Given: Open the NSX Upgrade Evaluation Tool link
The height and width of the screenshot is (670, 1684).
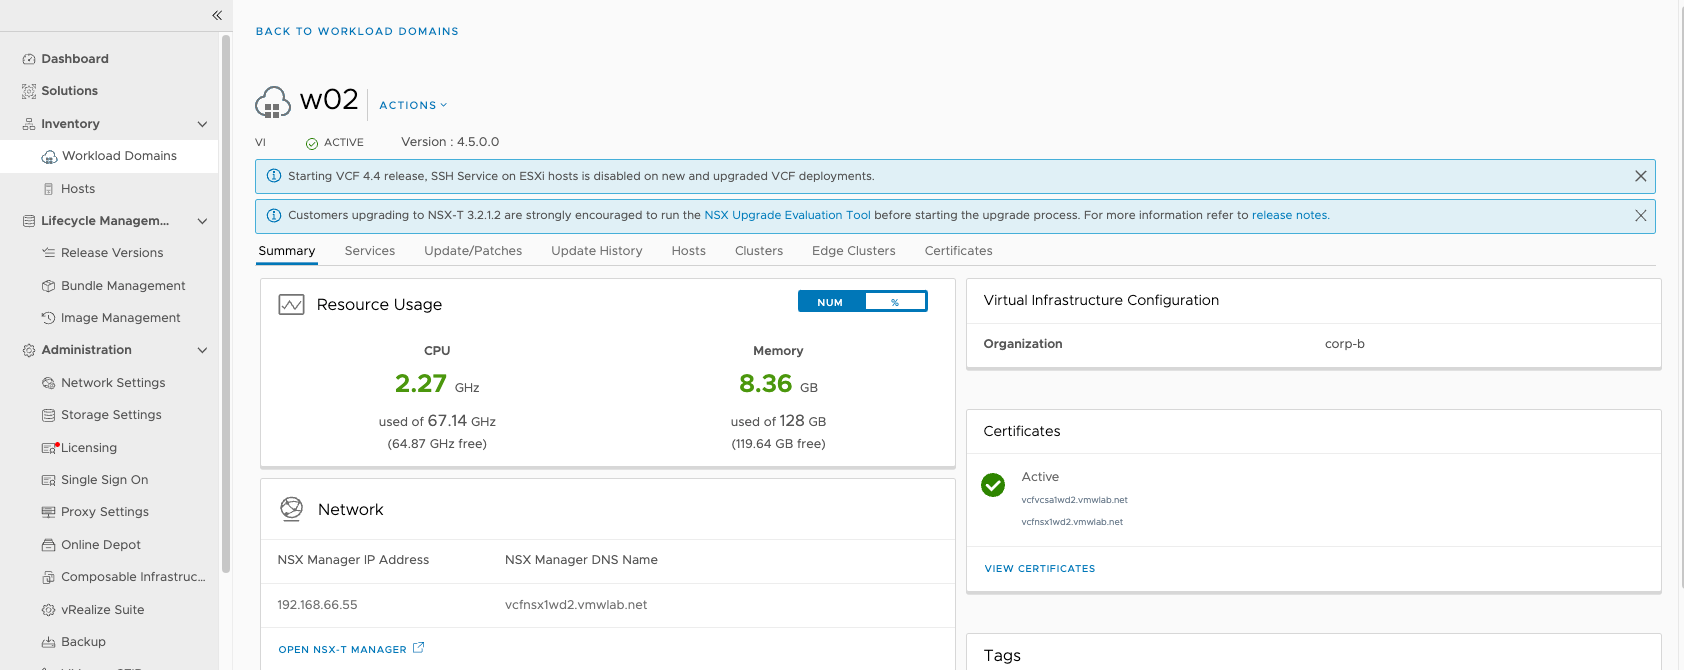Looking at the screenshot, I should pyautogui.click(x=787, y=215).
